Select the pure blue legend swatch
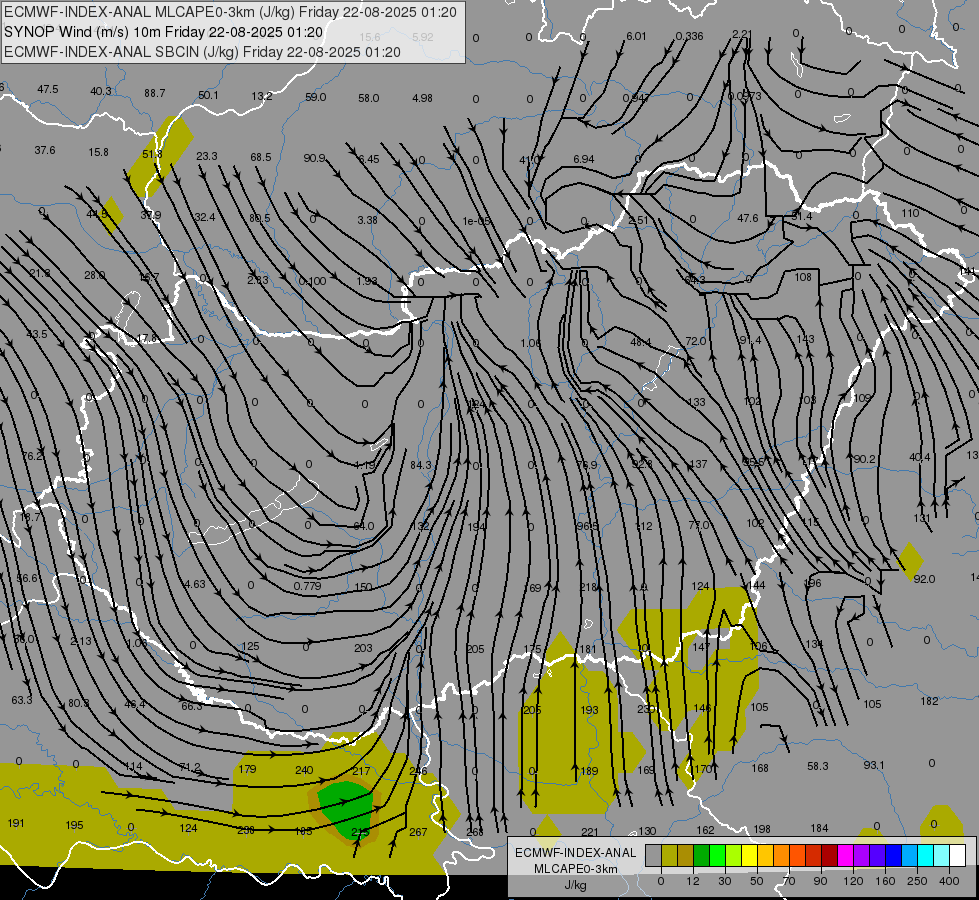 [x=893, y=855]
